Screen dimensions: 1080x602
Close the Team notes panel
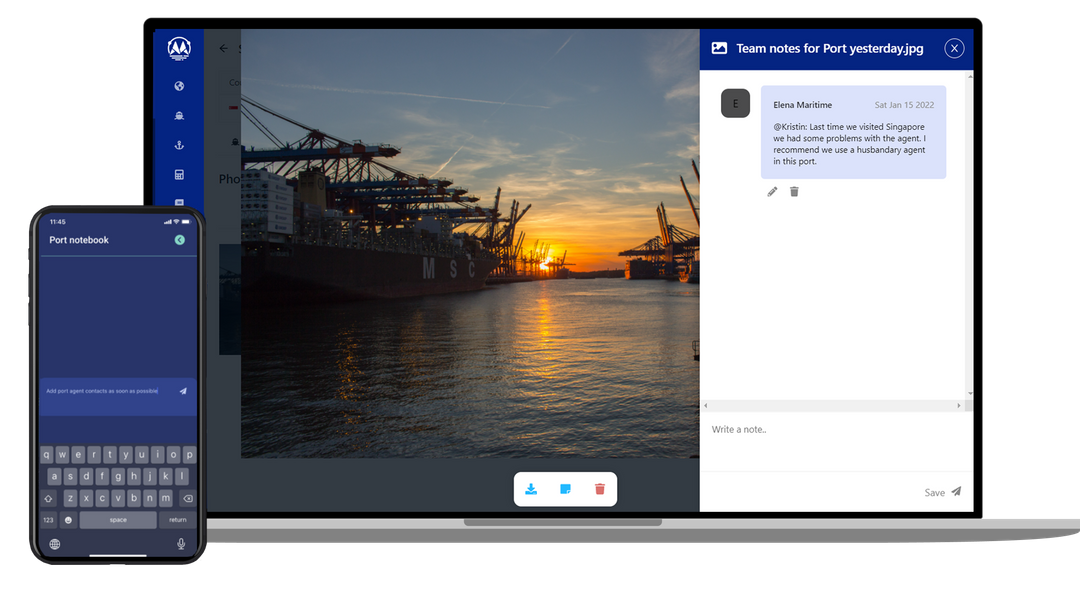[x=954, y=48]
